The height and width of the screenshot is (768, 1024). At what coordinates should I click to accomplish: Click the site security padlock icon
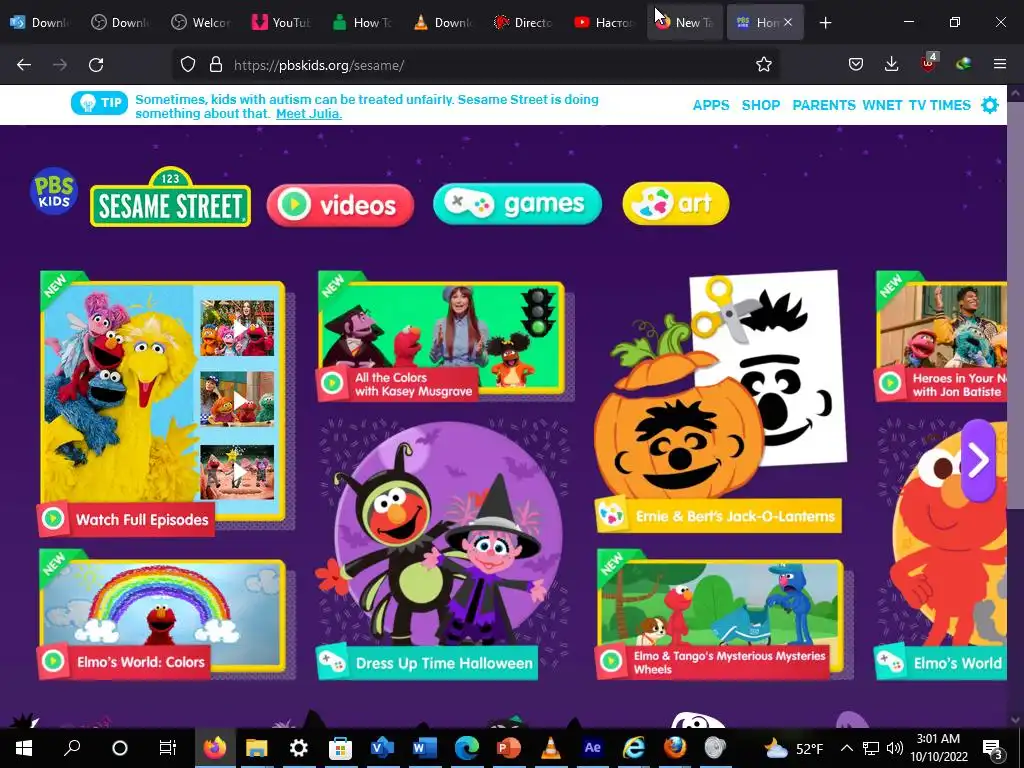[x=216, y=65]
